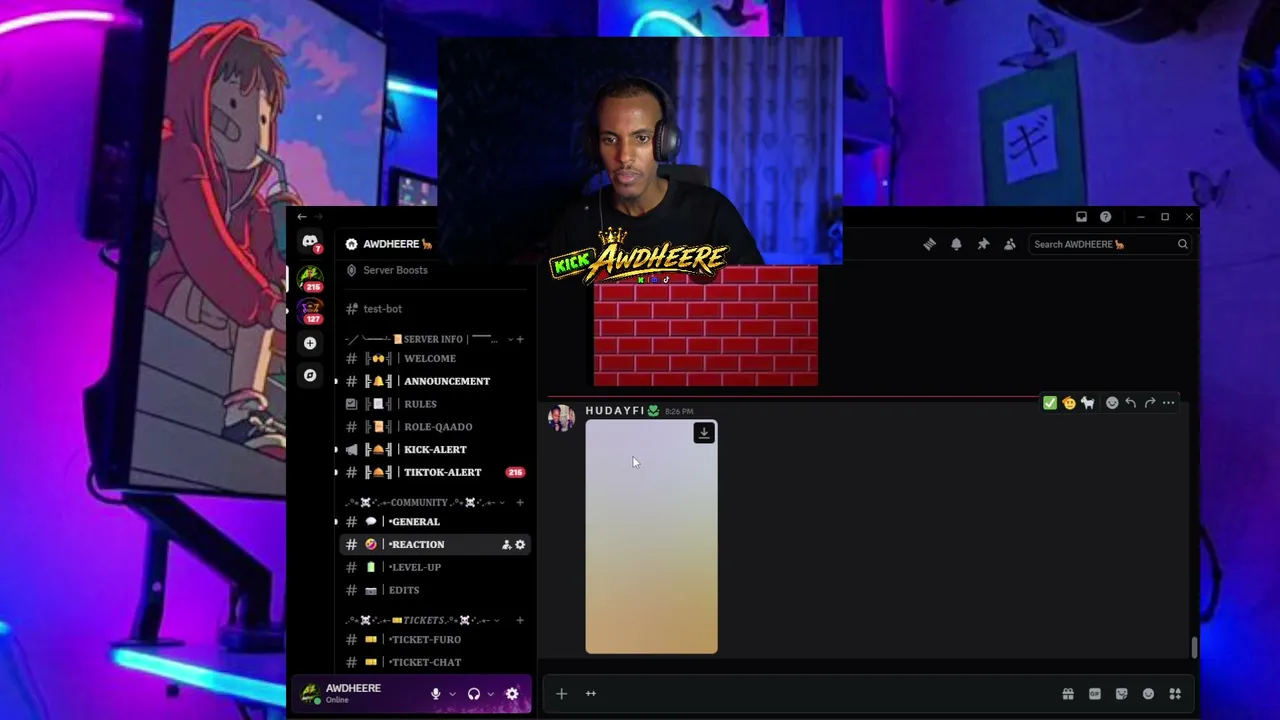Click the HUDAYFI username

pos(615,411)
